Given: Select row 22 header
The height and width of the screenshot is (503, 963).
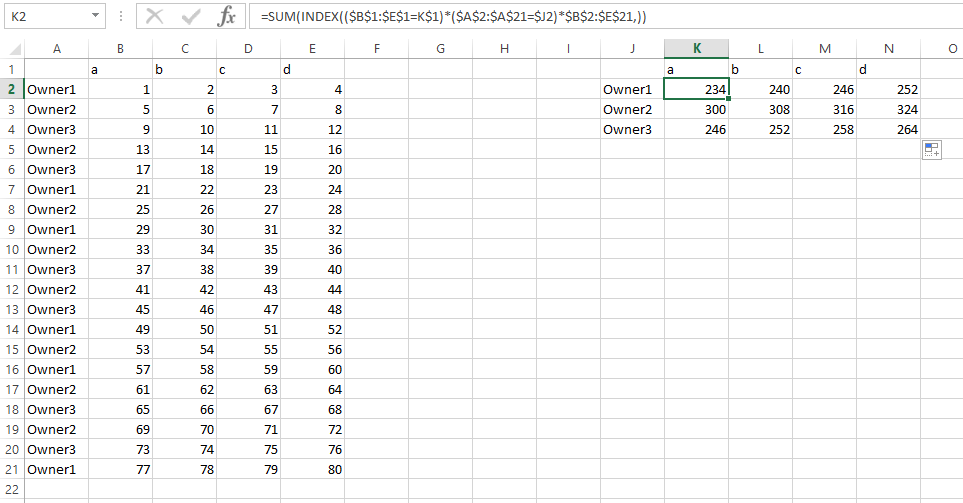Looking at the screenshot, I should (12, 489).
